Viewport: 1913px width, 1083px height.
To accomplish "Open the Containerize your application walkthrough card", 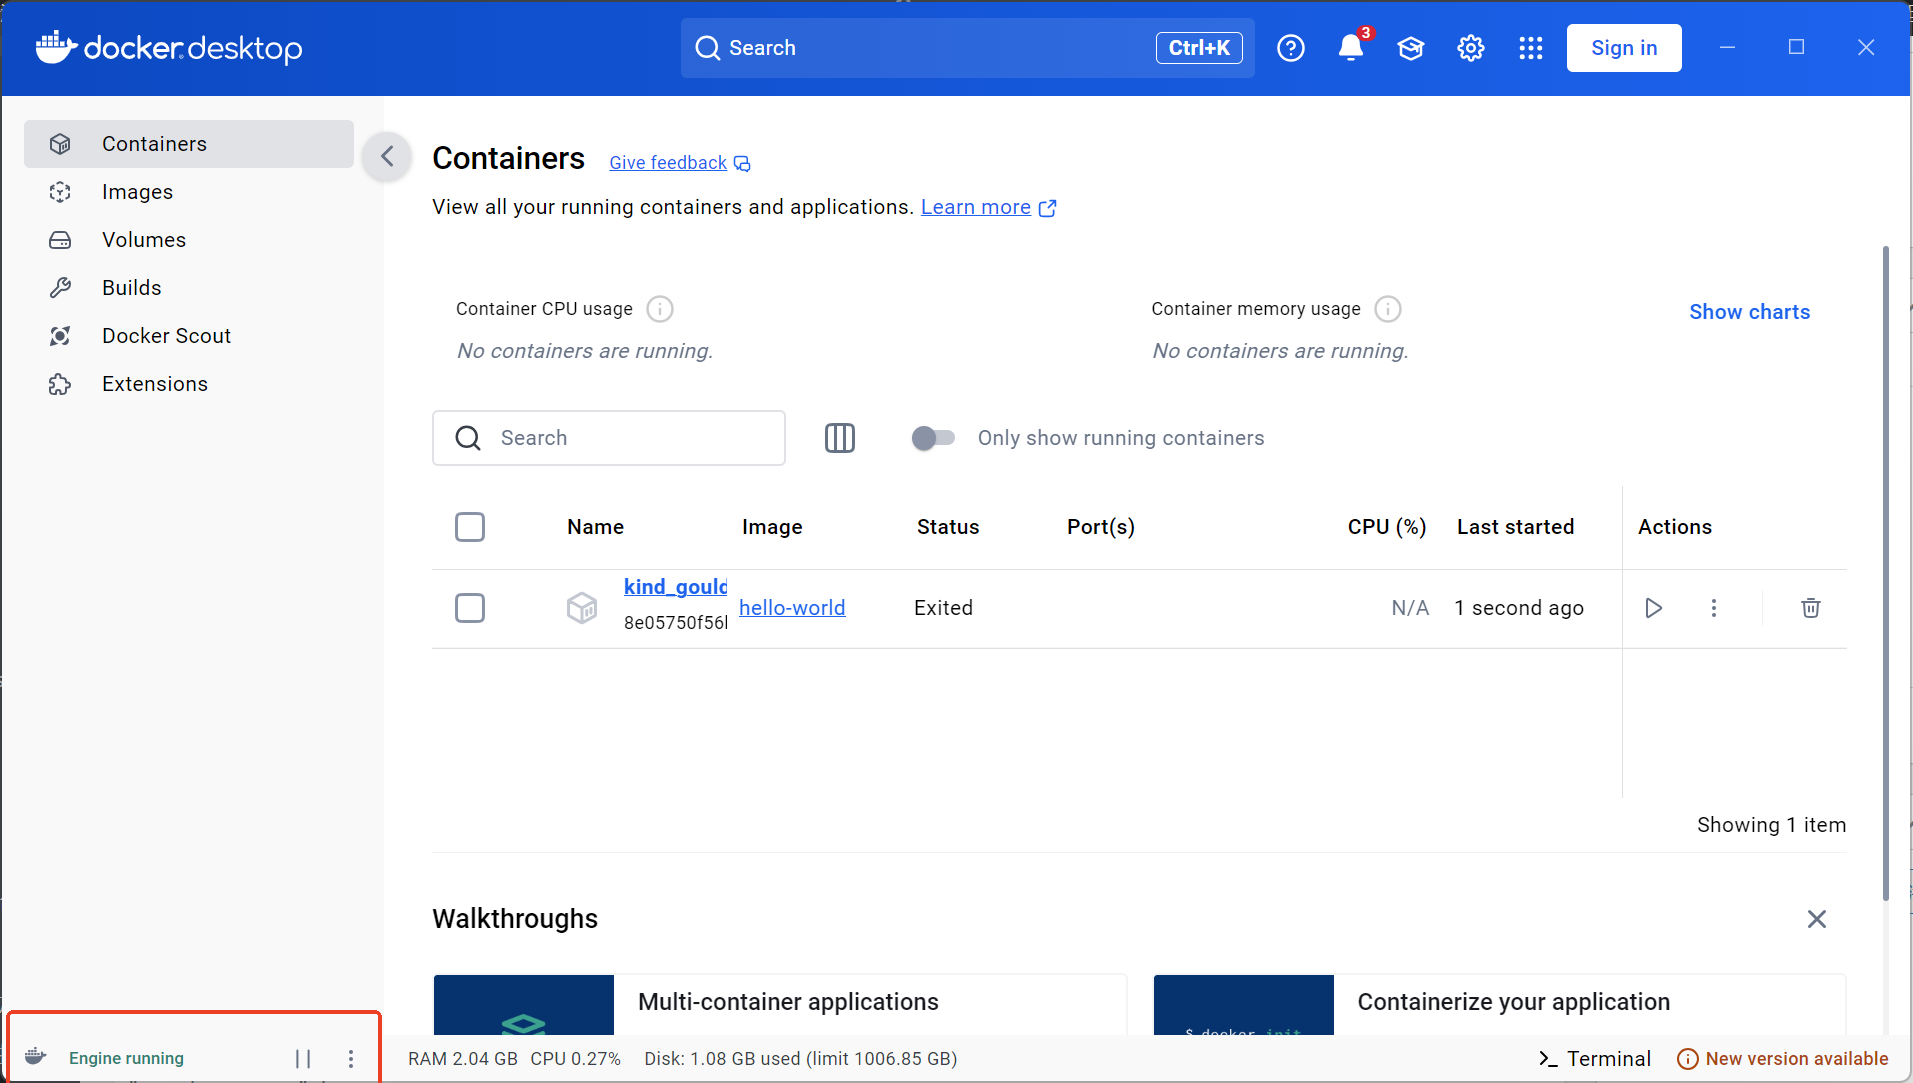I will click(x=1500, y=1005).
